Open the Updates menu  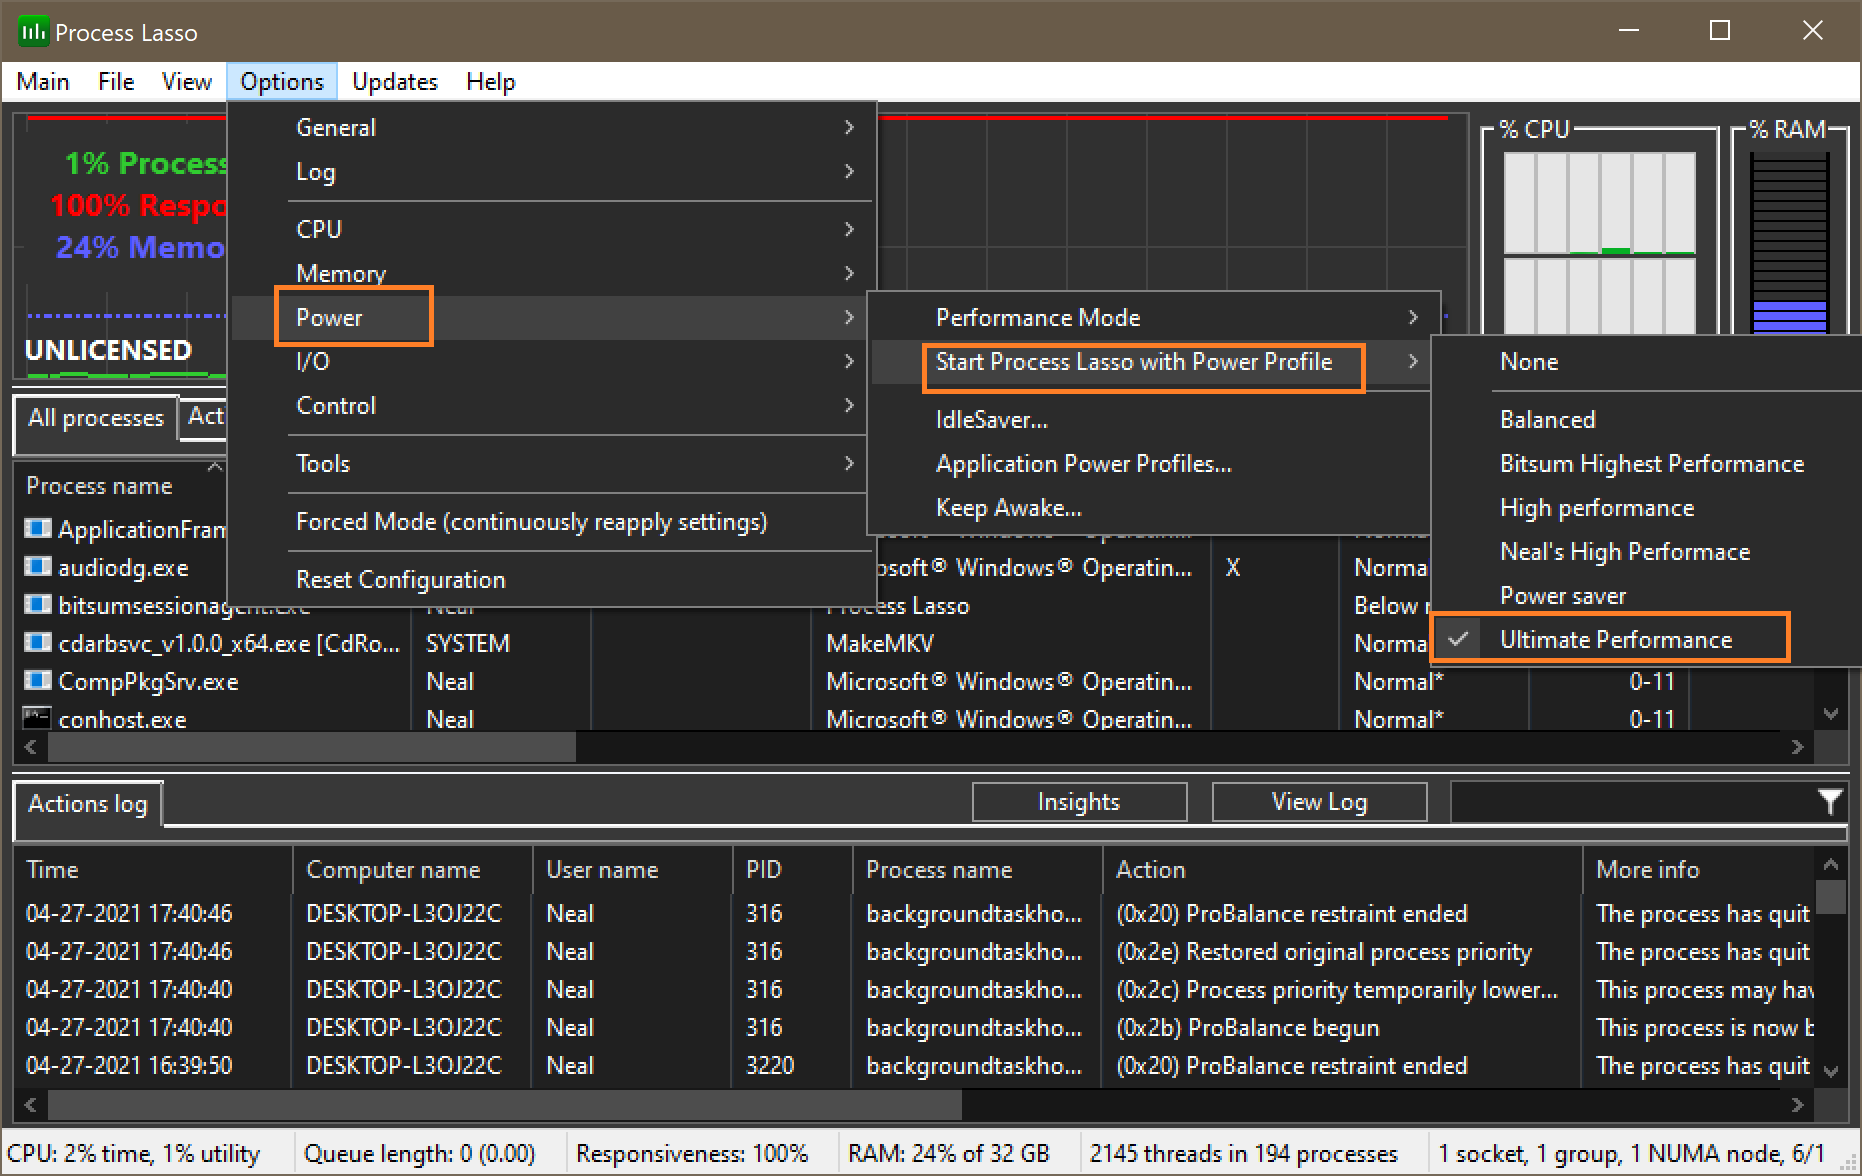click(395, 81)
